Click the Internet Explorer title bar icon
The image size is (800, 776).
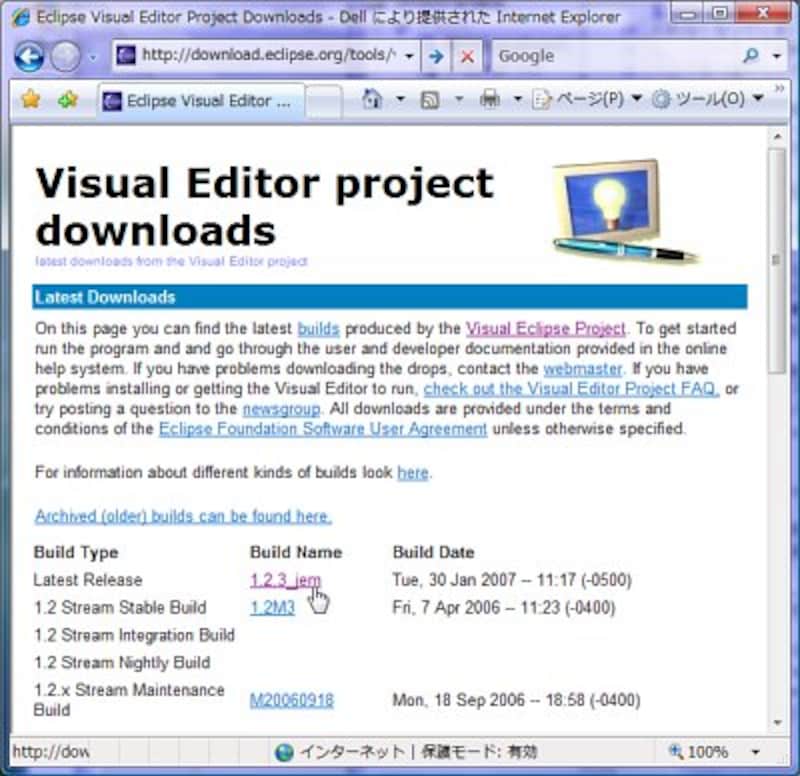point(20,17)
